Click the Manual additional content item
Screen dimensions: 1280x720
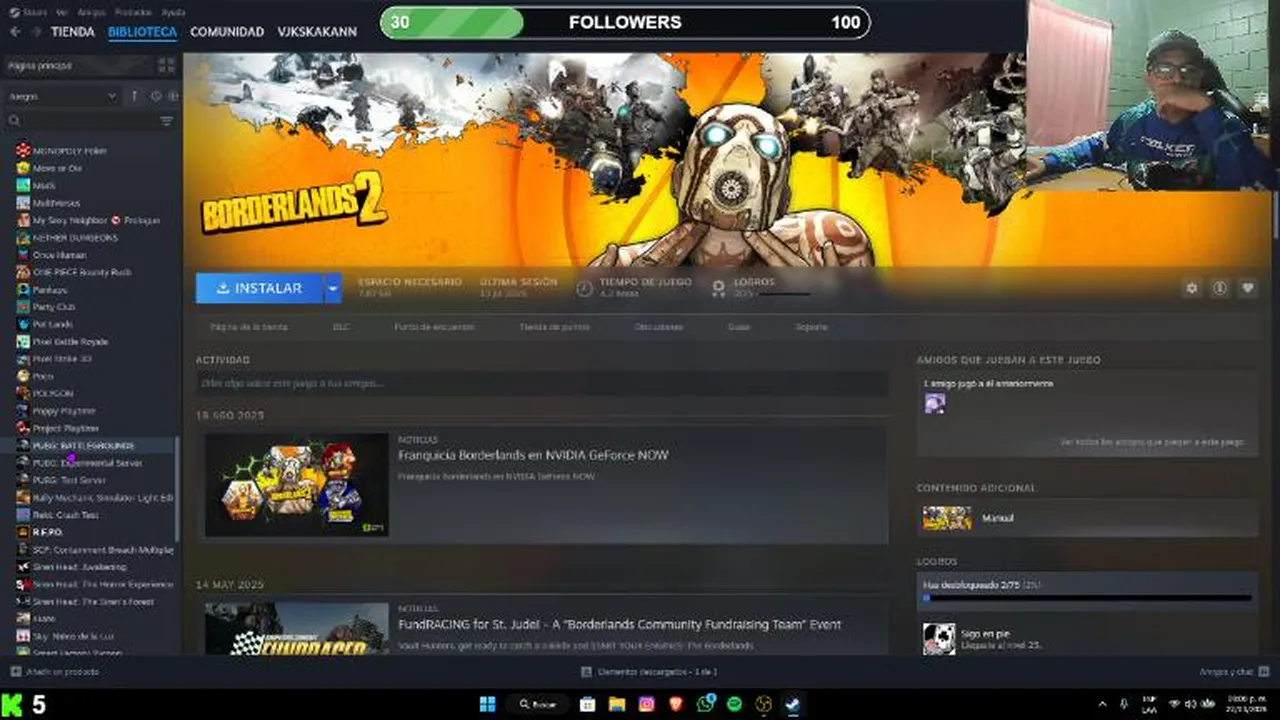point(1088,518)
